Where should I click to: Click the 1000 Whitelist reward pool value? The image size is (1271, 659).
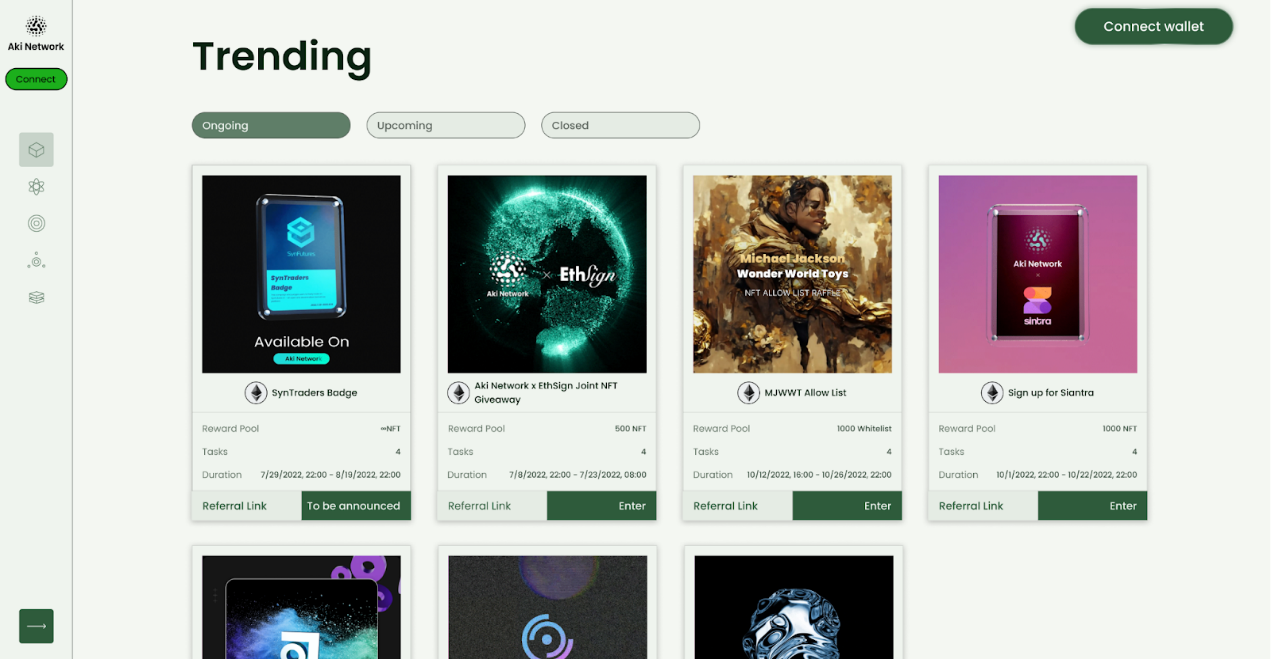tap(864, 429)
